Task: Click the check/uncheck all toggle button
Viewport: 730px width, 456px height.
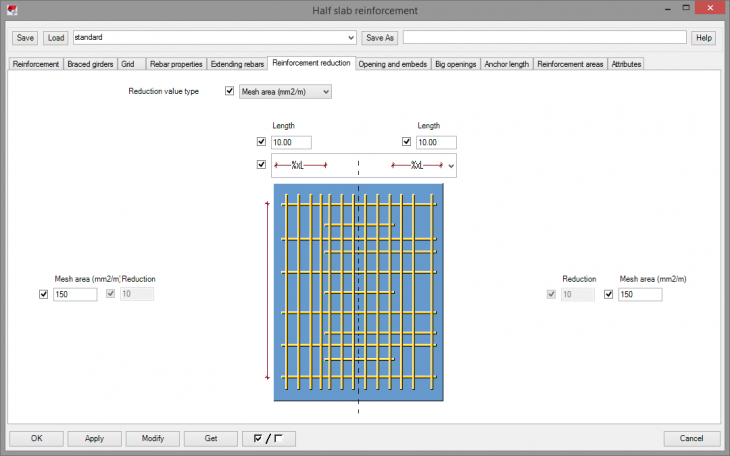Action: tap(269, 438)
